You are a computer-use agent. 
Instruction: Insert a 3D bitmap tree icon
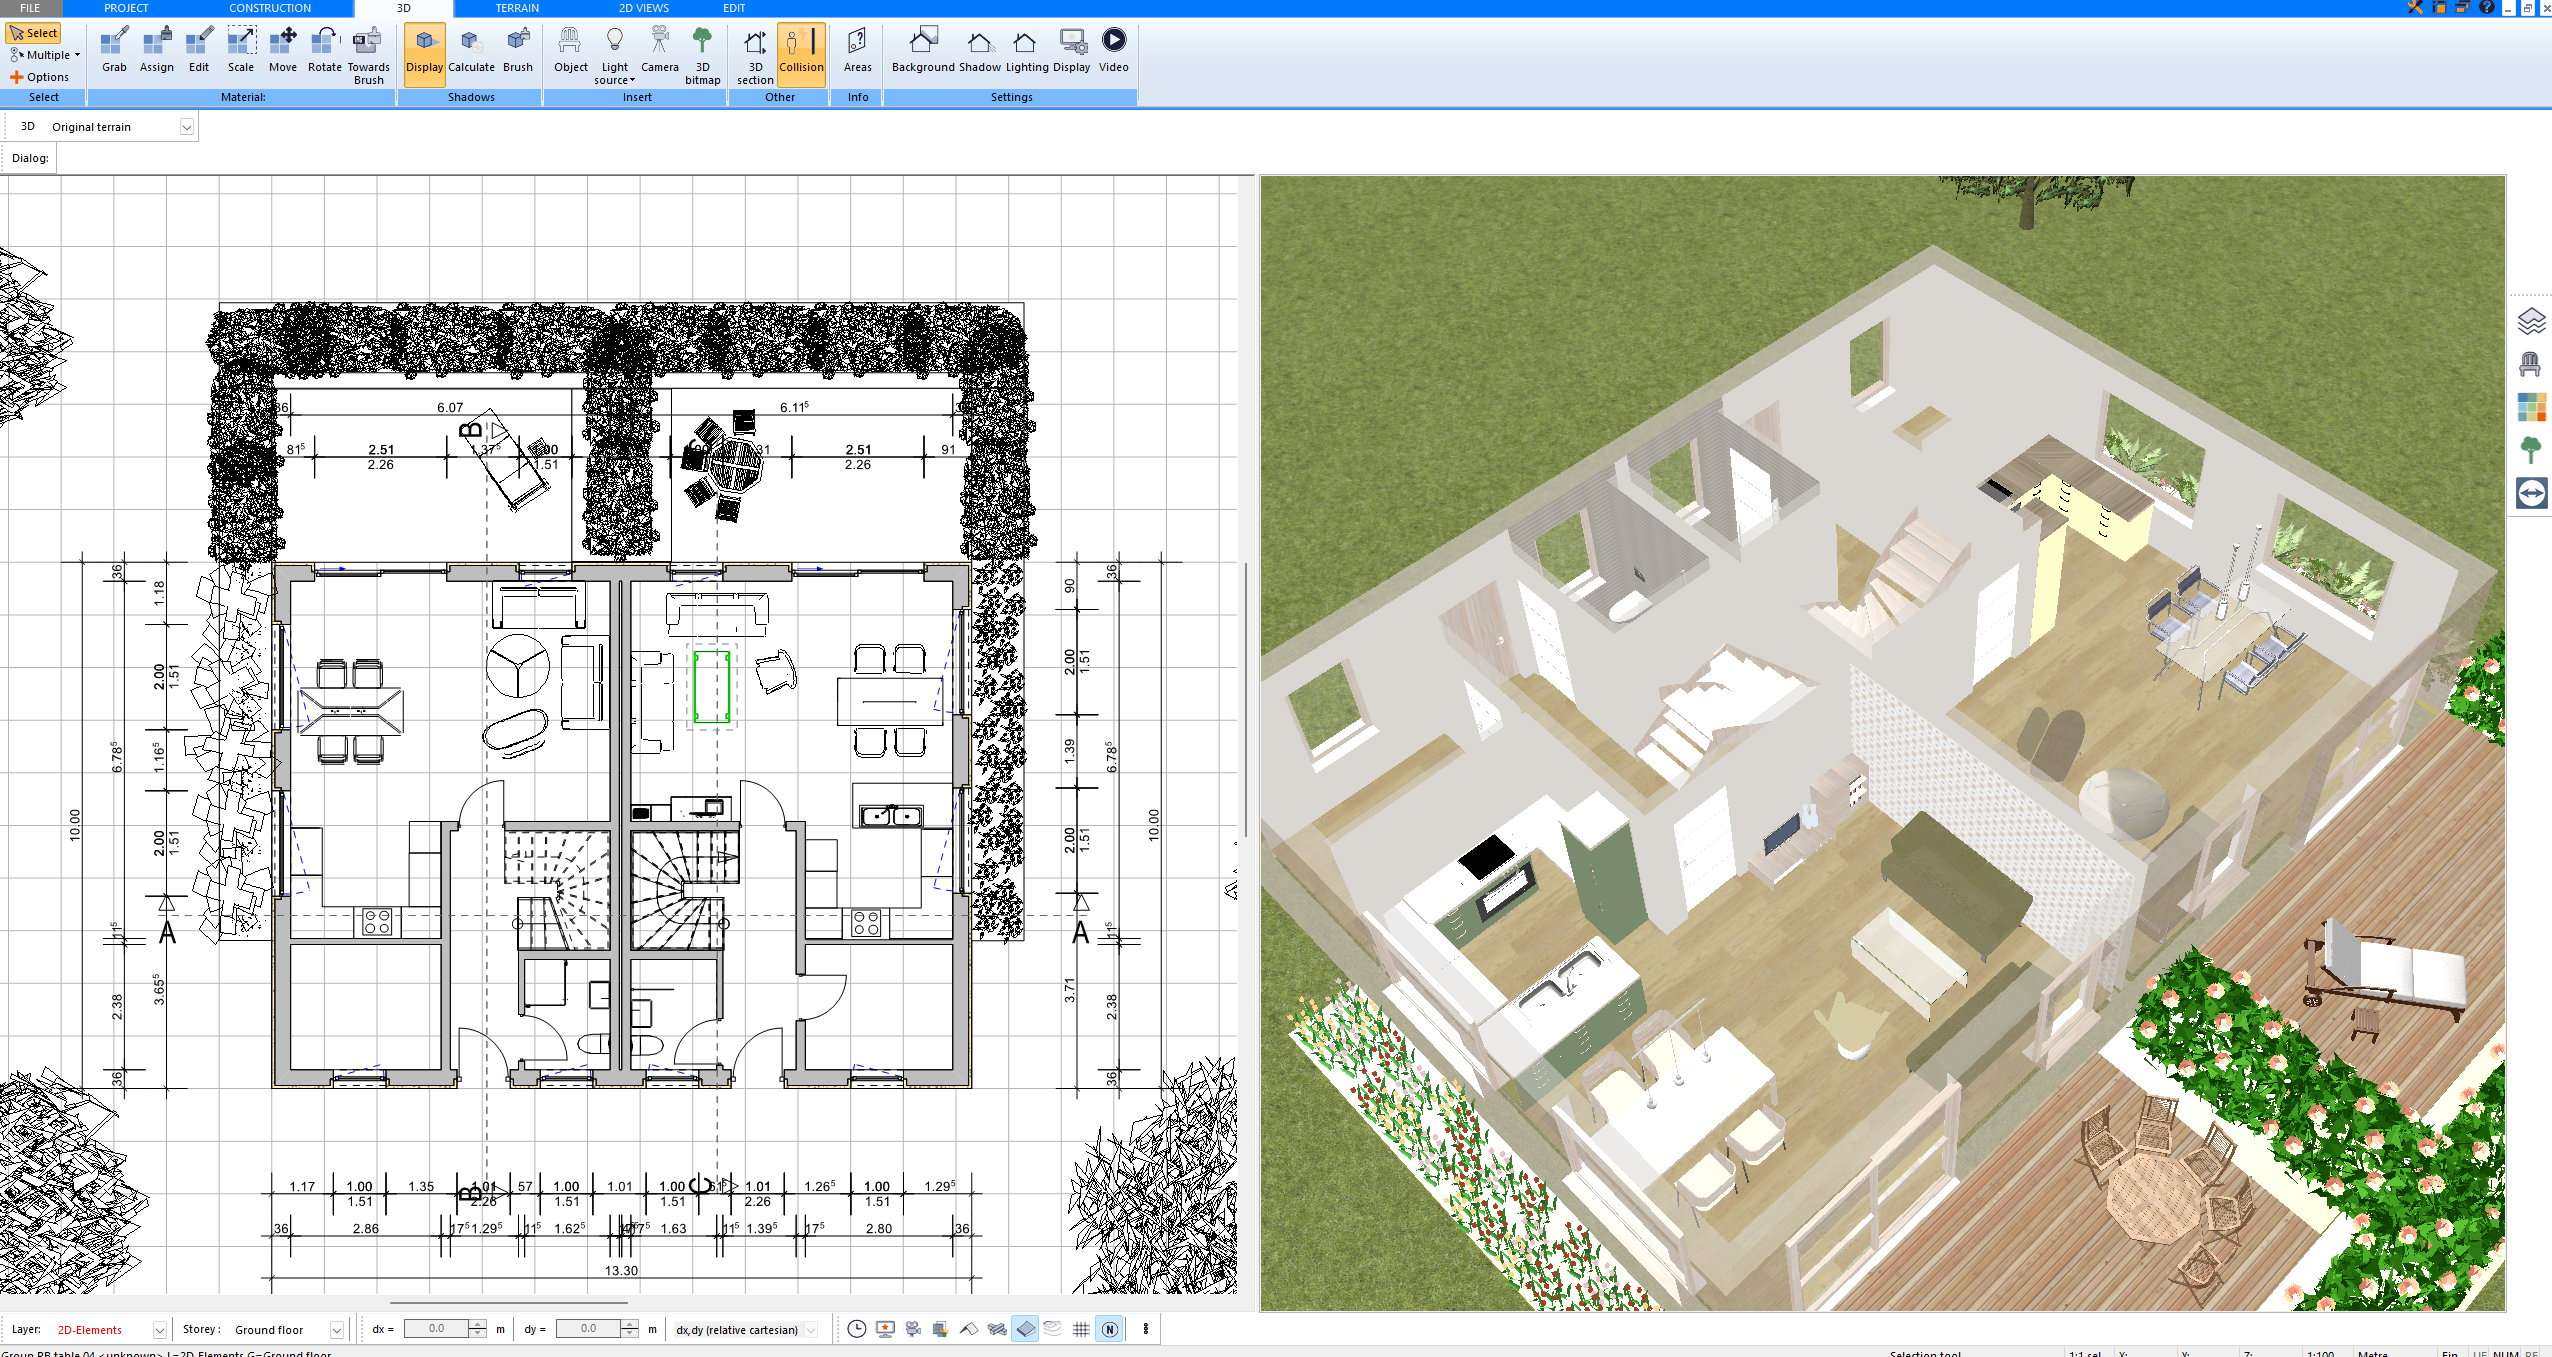(x=702, y=55)
